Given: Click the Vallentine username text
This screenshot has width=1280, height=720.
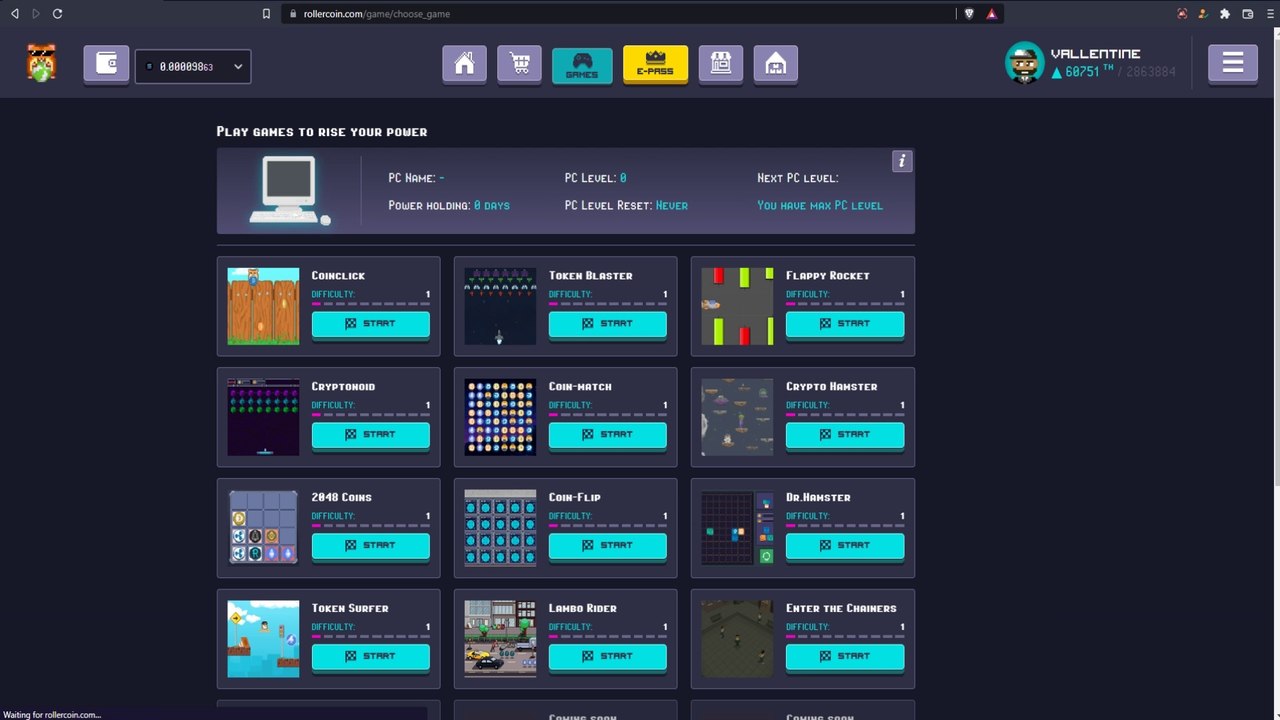Looking at the screenshot, I should (x=1095, y=54).
